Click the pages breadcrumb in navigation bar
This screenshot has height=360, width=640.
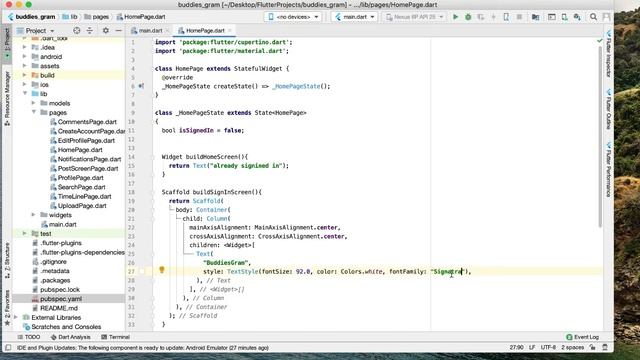click(97, 17)
